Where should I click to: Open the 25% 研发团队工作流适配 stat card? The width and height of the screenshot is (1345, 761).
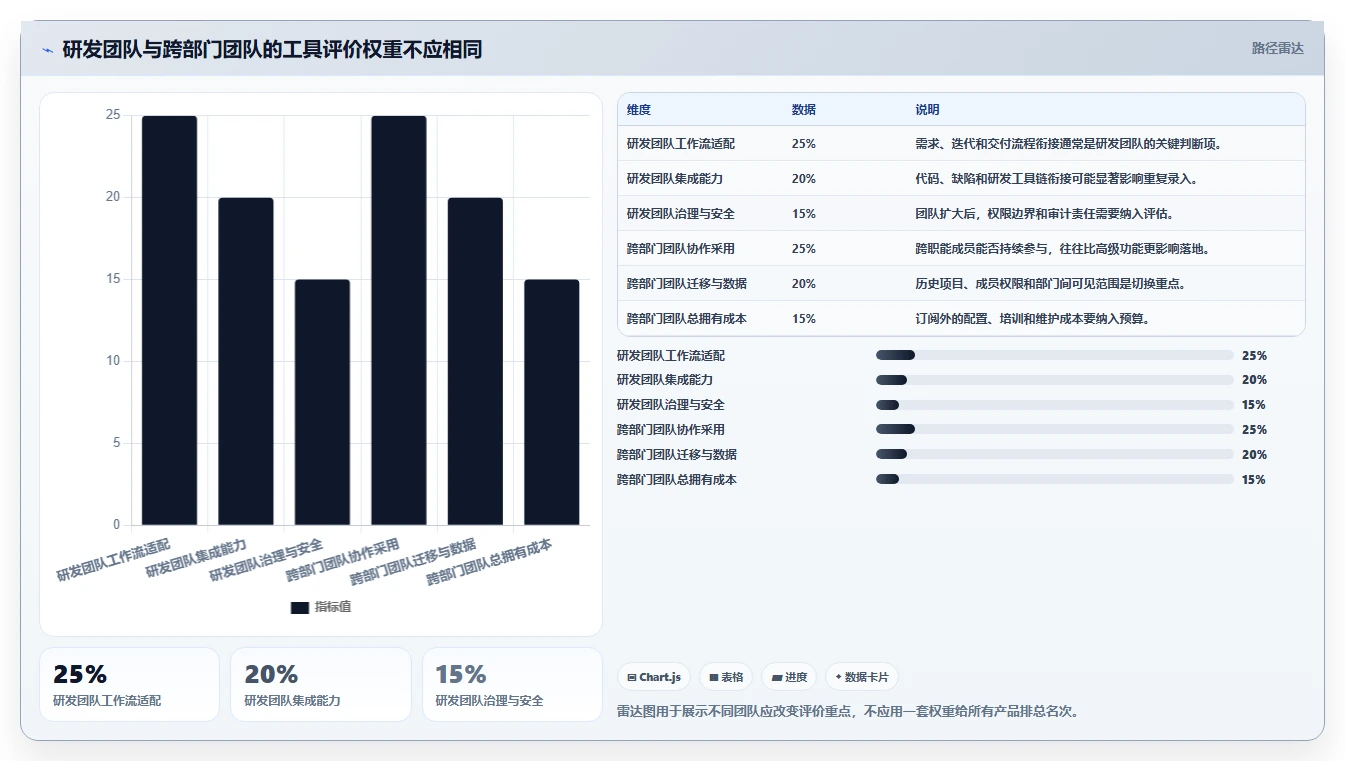click(129, 684)
